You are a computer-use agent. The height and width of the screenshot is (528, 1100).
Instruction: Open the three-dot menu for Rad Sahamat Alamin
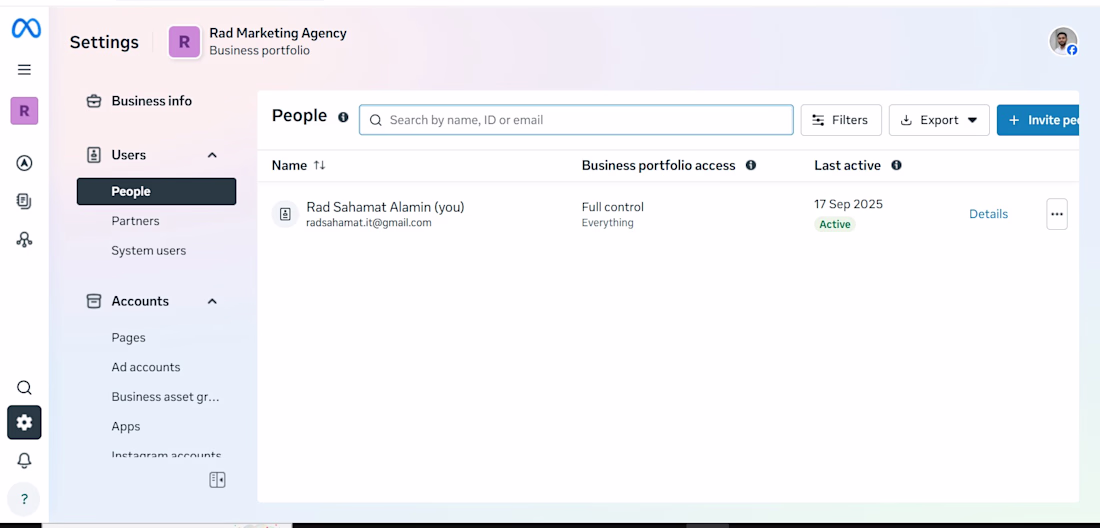coord(1057,214)
